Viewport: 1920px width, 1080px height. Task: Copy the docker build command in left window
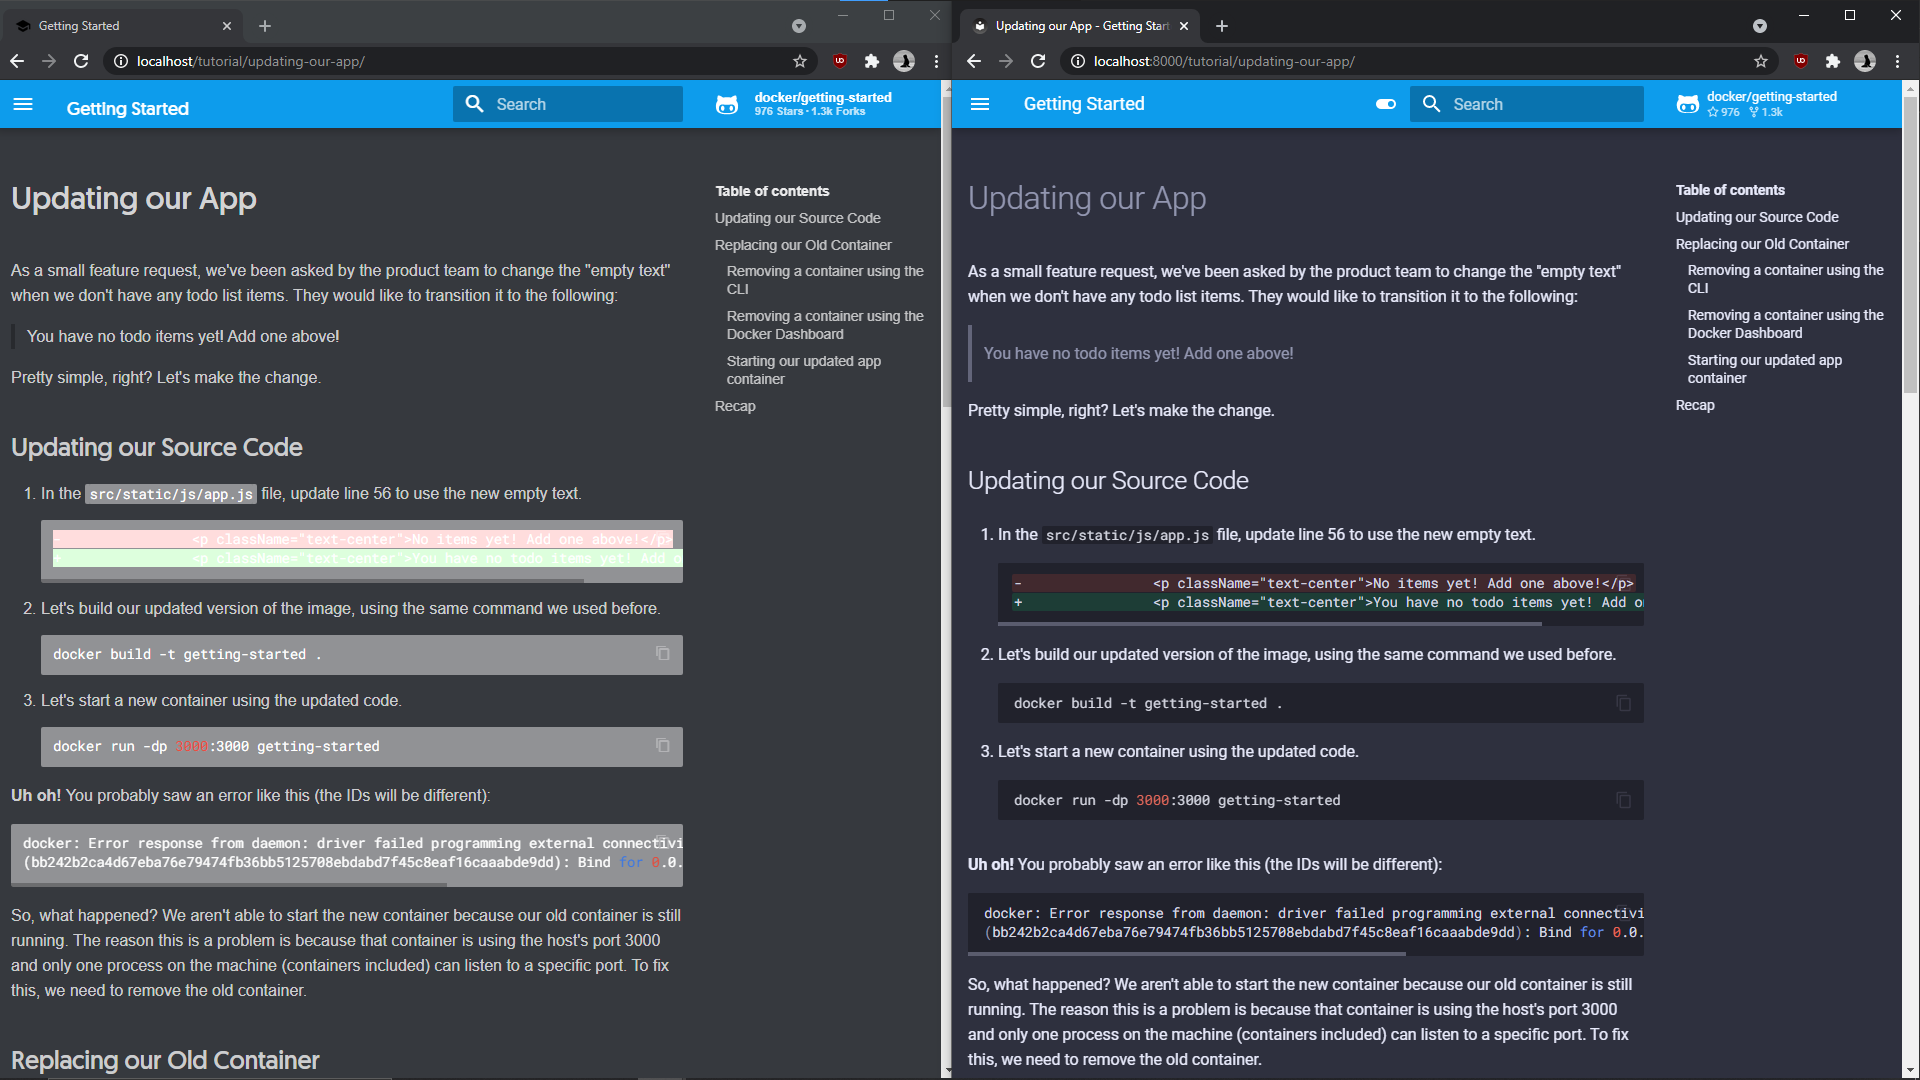[662, 654]
